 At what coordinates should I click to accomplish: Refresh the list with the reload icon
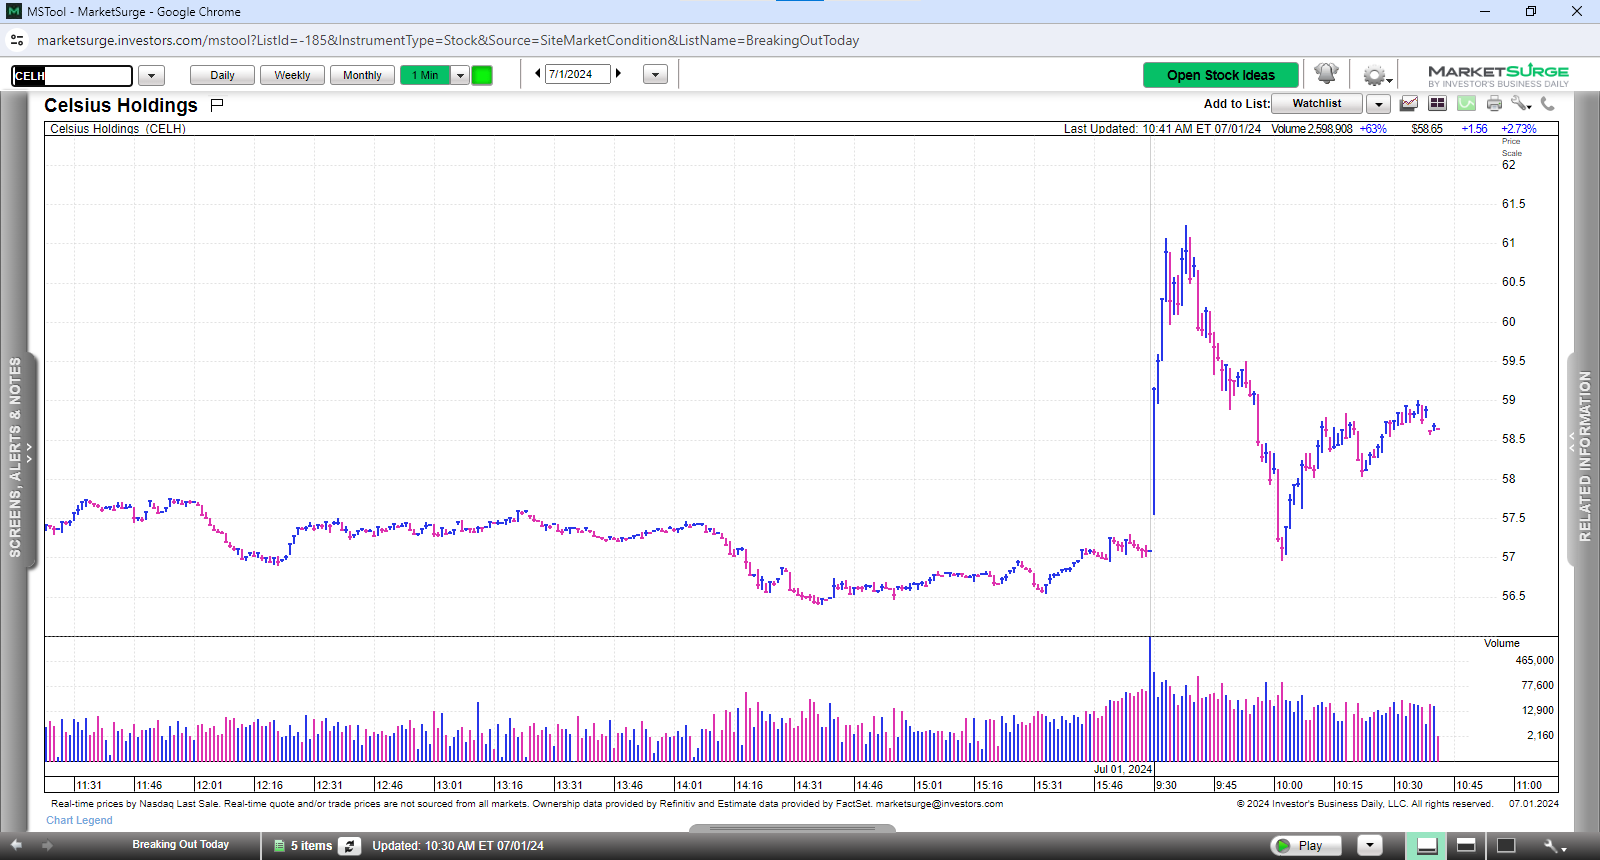(x=349, y=846)
